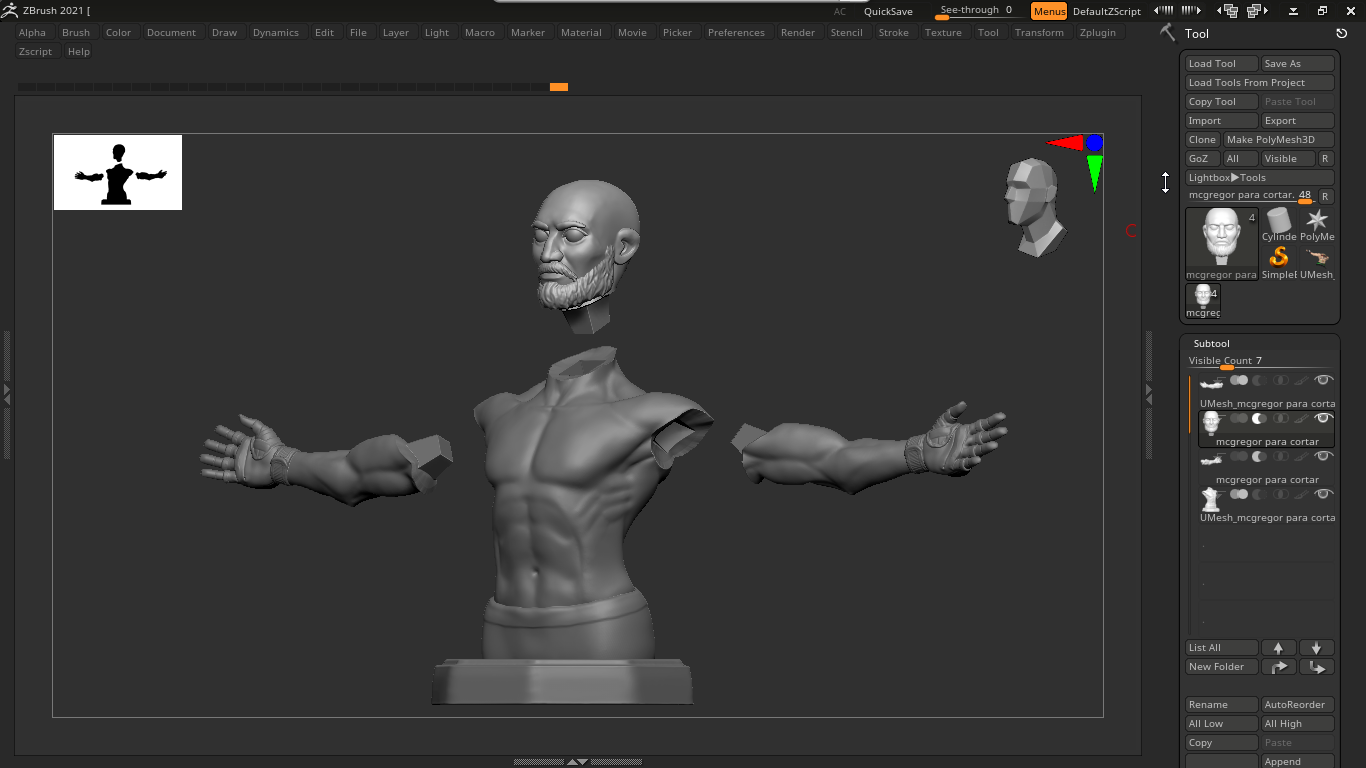
Task: Open the Brush menu
Action: [76, 32]
